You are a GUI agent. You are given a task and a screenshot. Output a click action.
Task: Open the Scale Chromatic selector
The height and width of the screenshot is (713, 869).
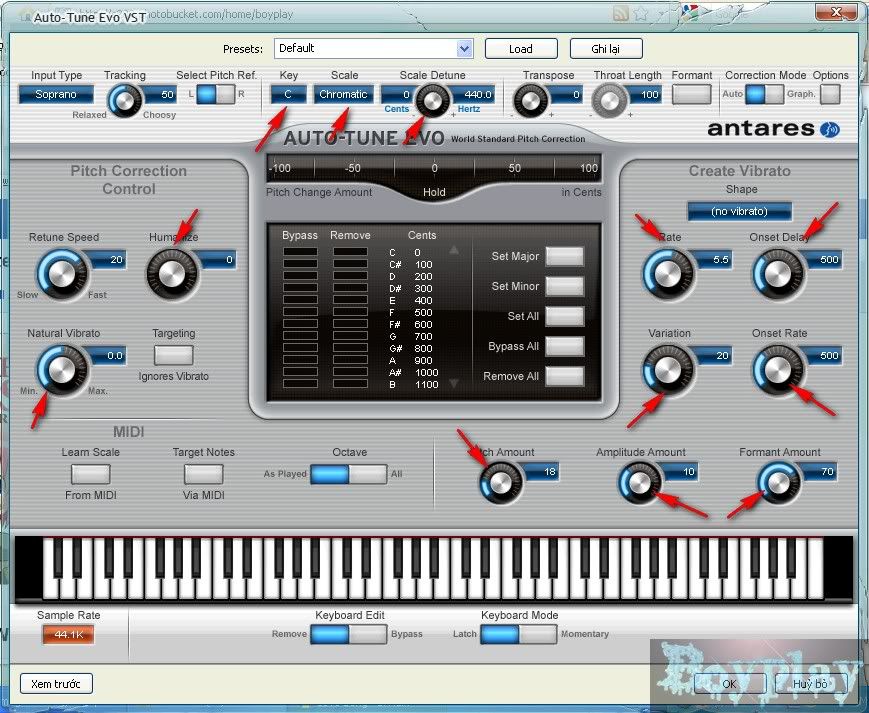343,95
